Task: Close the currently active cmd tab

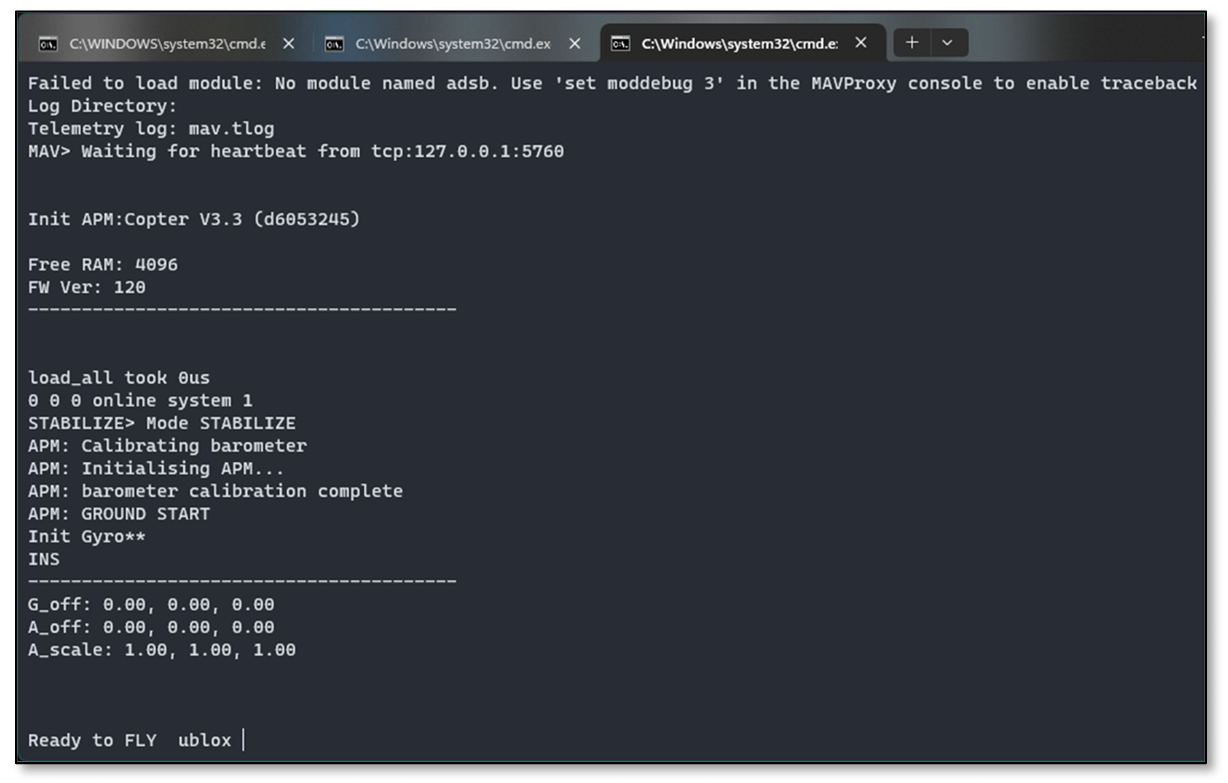Action: tap(861, 44)
